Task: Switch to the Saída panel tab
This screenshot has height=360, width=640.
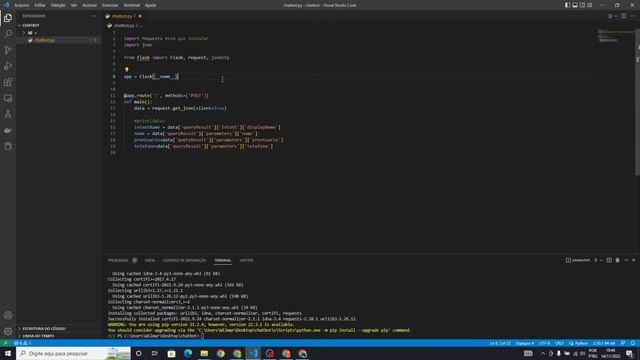Action: click(x=150, y=260)
